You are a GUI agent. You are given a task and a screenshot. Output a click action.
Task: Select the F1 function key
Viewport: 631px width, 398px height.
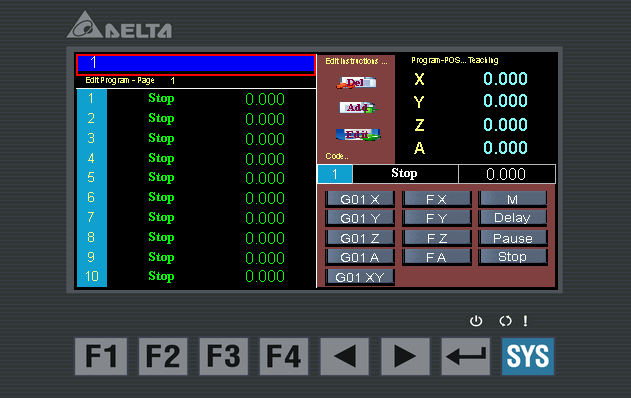tap(101, 357)
